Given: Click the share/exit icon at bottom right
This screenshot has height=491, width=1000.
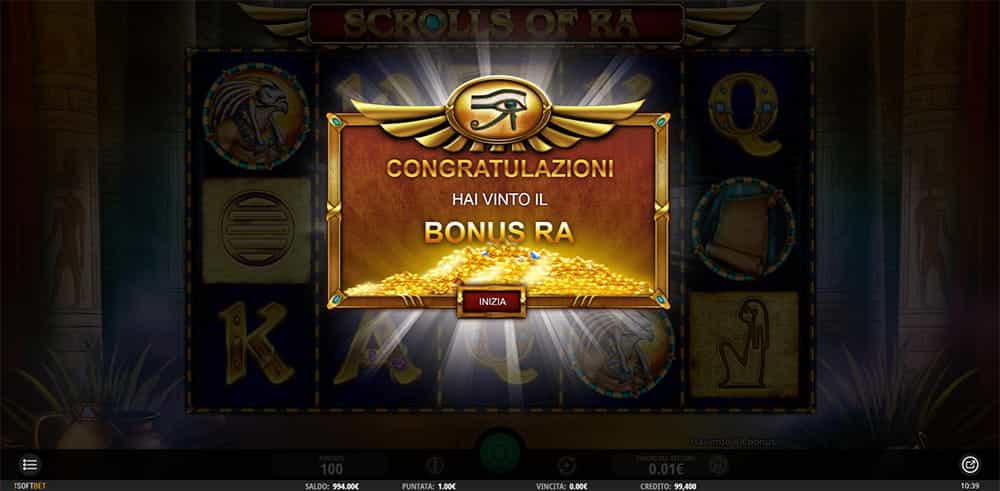Looking at the screenshot, I should tap(969, 465).
